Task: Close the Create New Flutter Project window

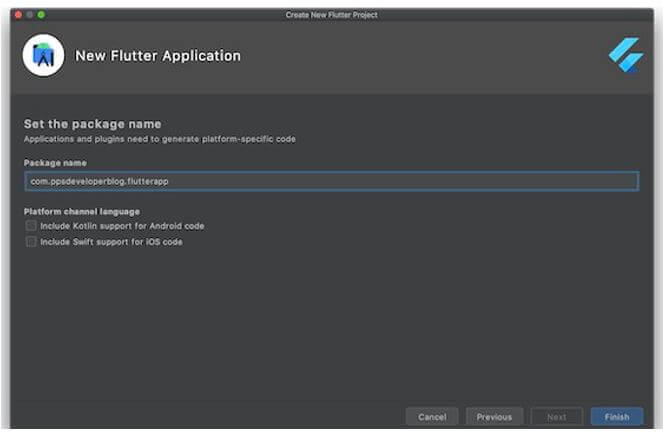Action: point(18,14)
